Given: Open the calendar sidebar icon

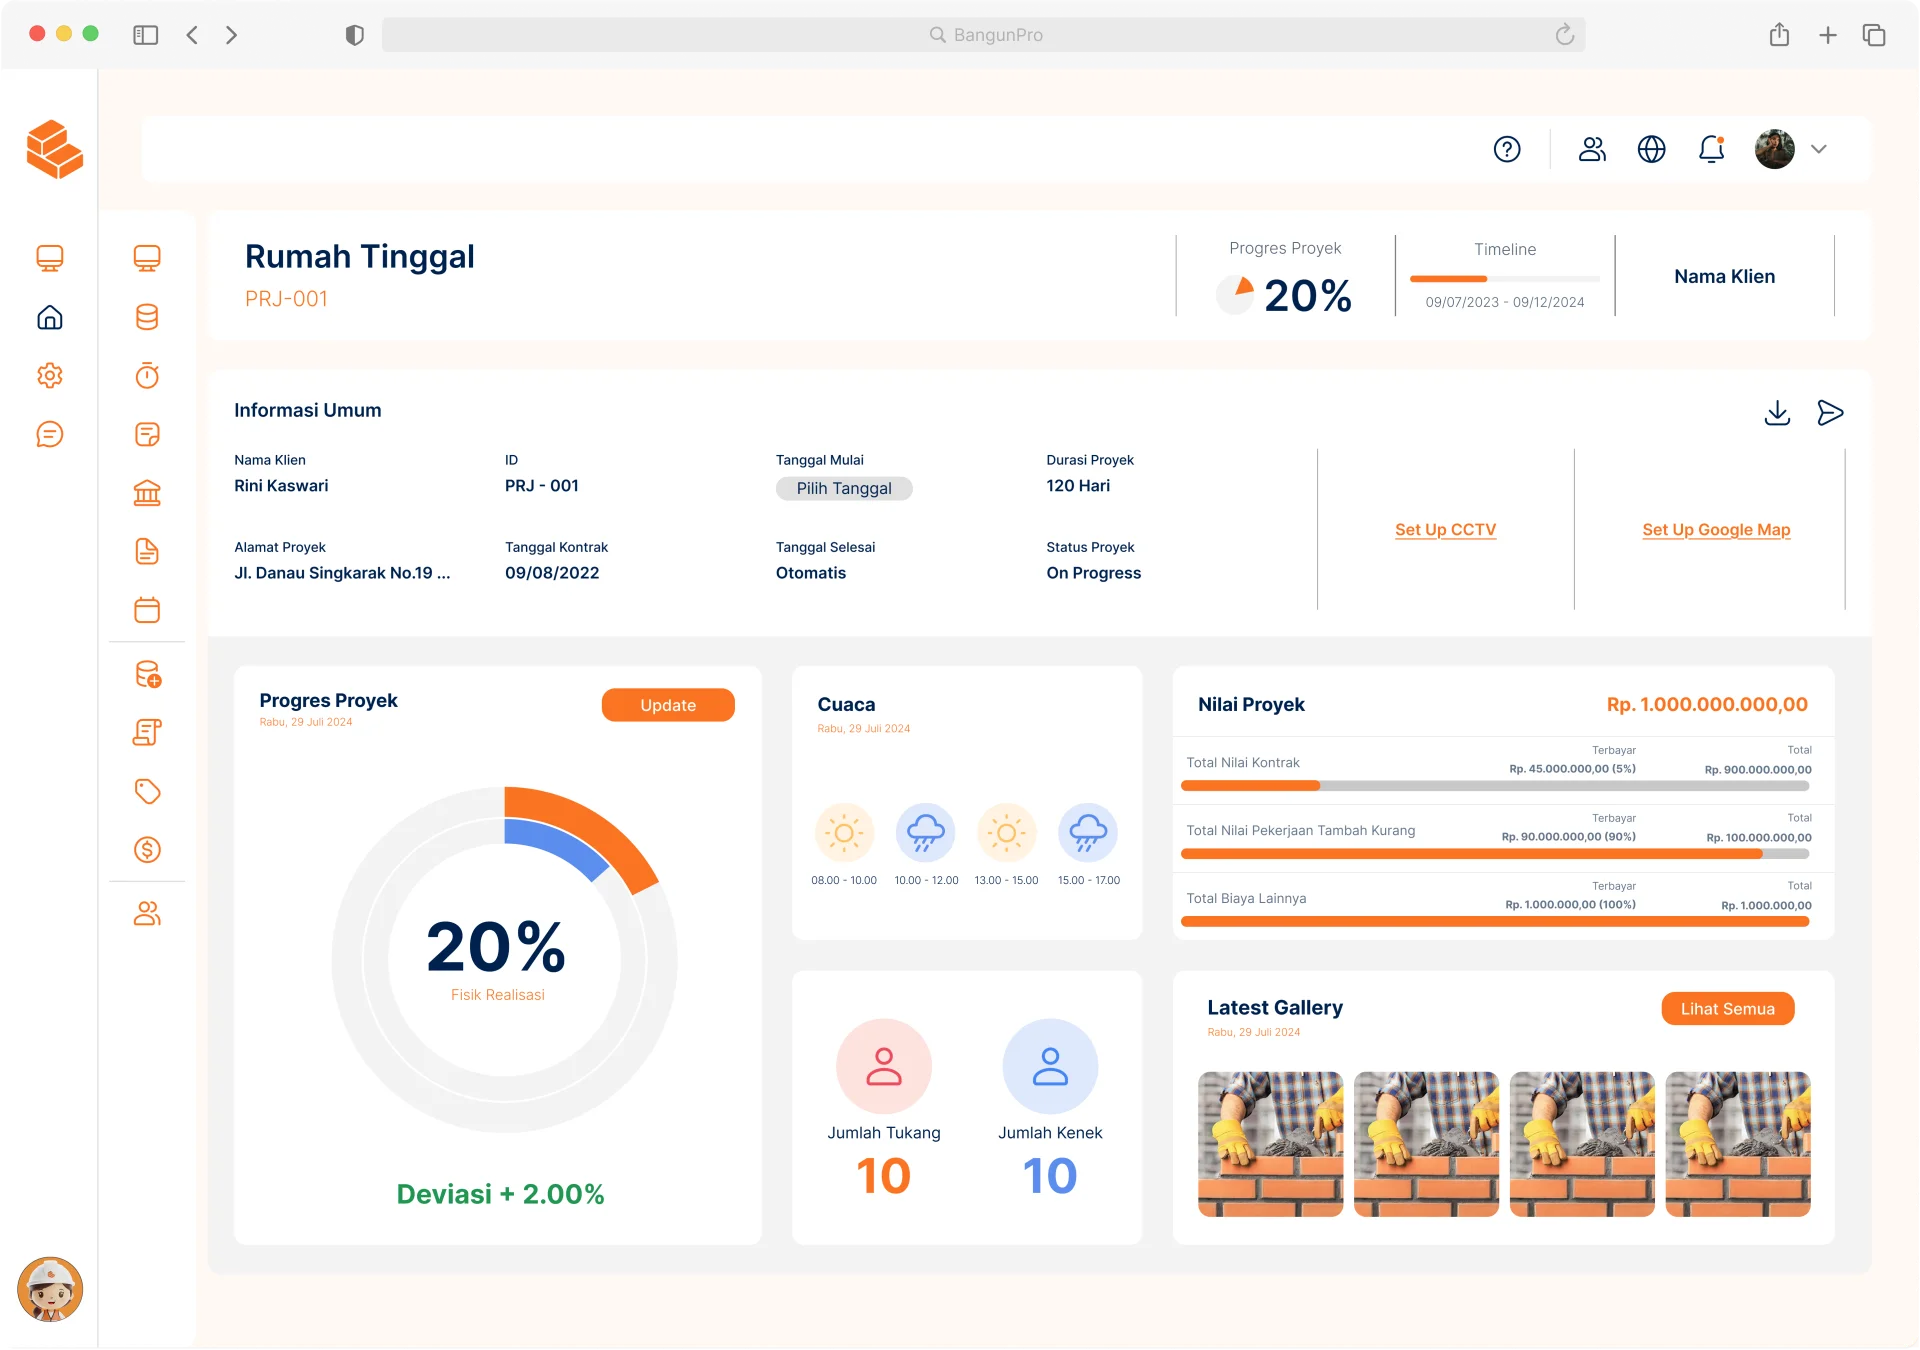Looking at the screenshot, I should point(147,610).
